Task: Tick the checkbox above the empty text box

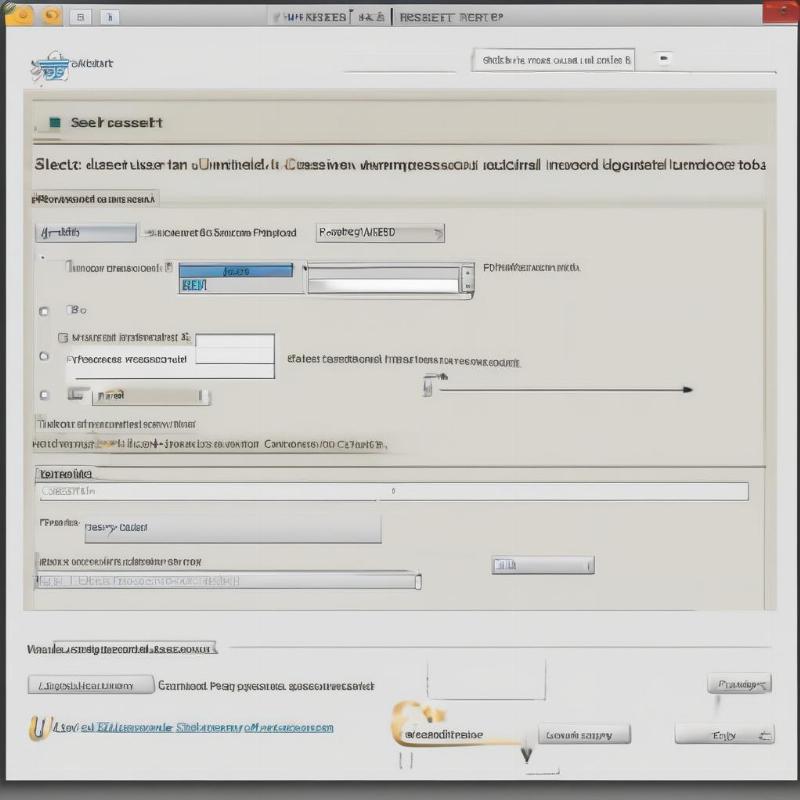Action: pyautogui.click(x=64, y=338)
